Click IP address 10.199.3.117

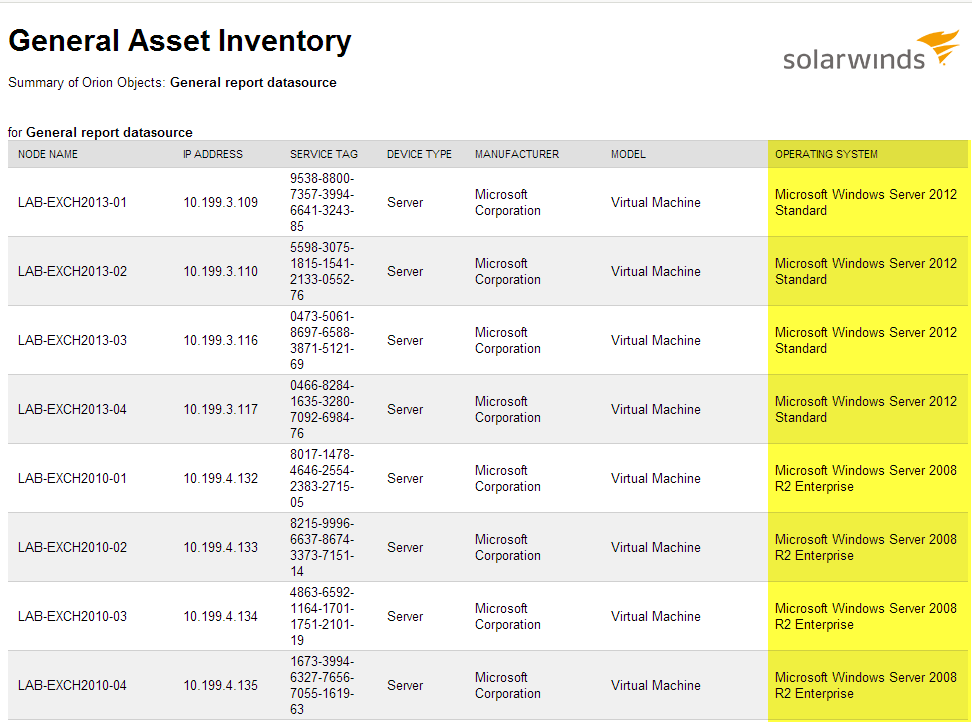point(220,409)
